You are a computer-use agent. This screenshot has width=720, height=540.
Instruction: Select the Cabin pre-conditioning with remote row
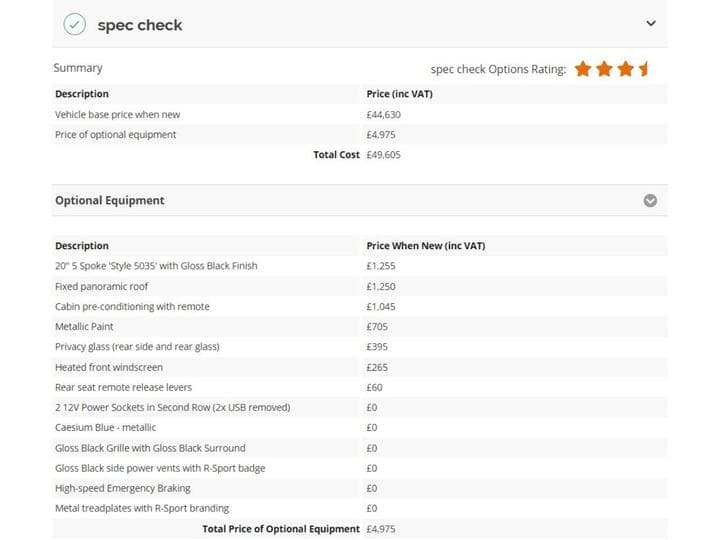360,306
